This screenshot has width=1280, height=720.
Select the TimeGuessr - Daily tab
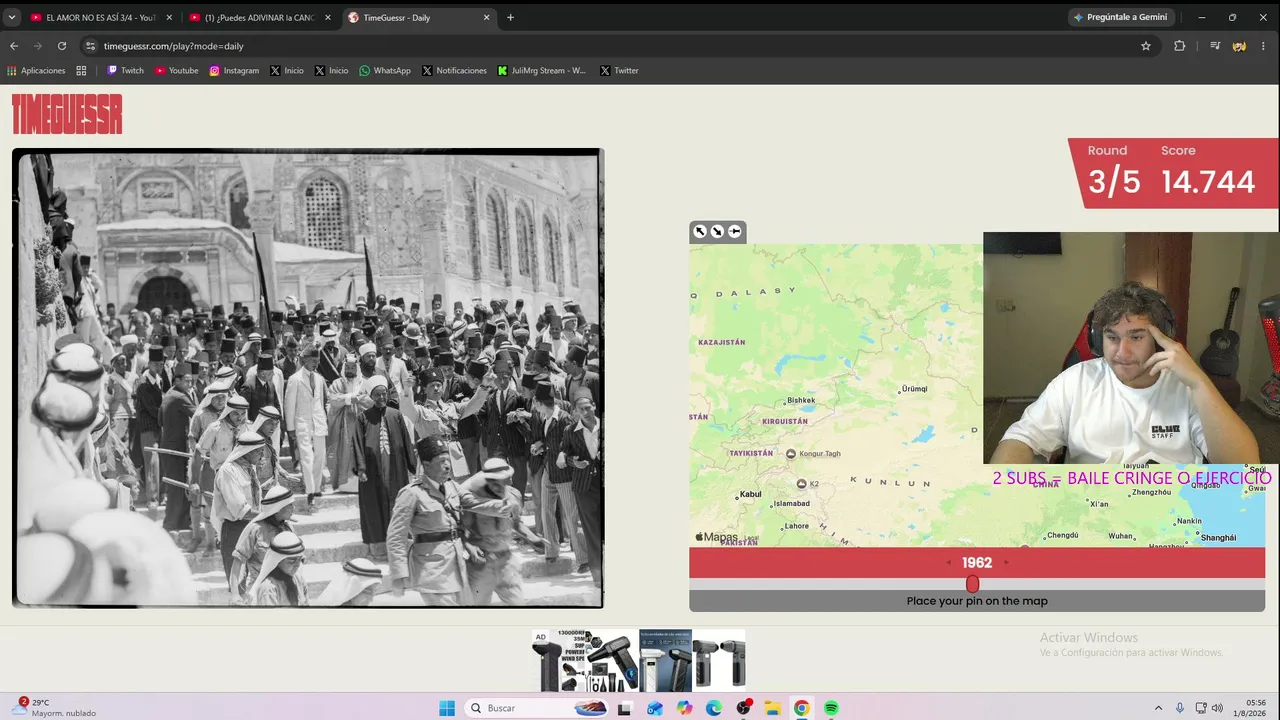418,17
